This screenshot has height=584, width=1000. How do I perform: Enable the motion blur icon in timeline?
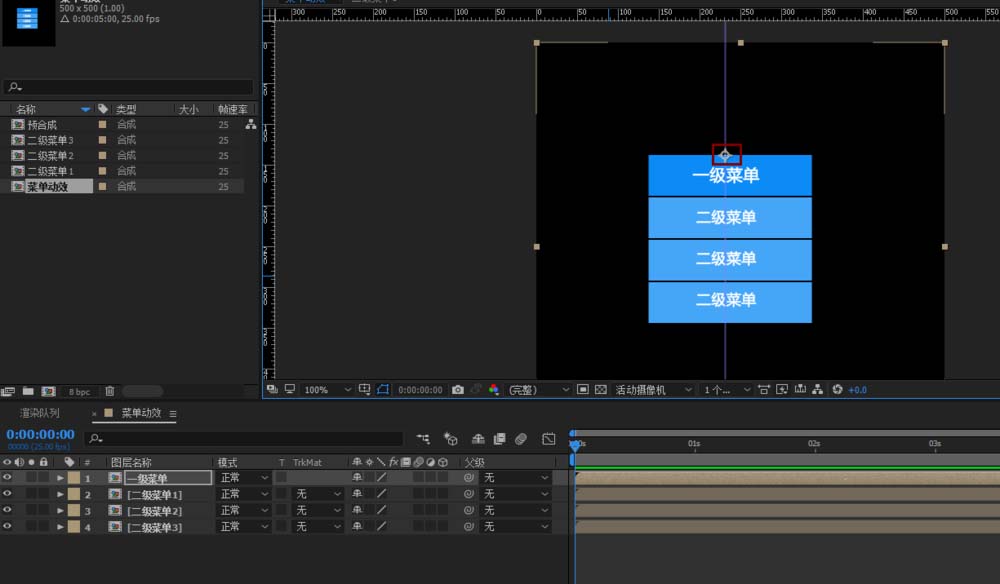(x=521, y=439)
